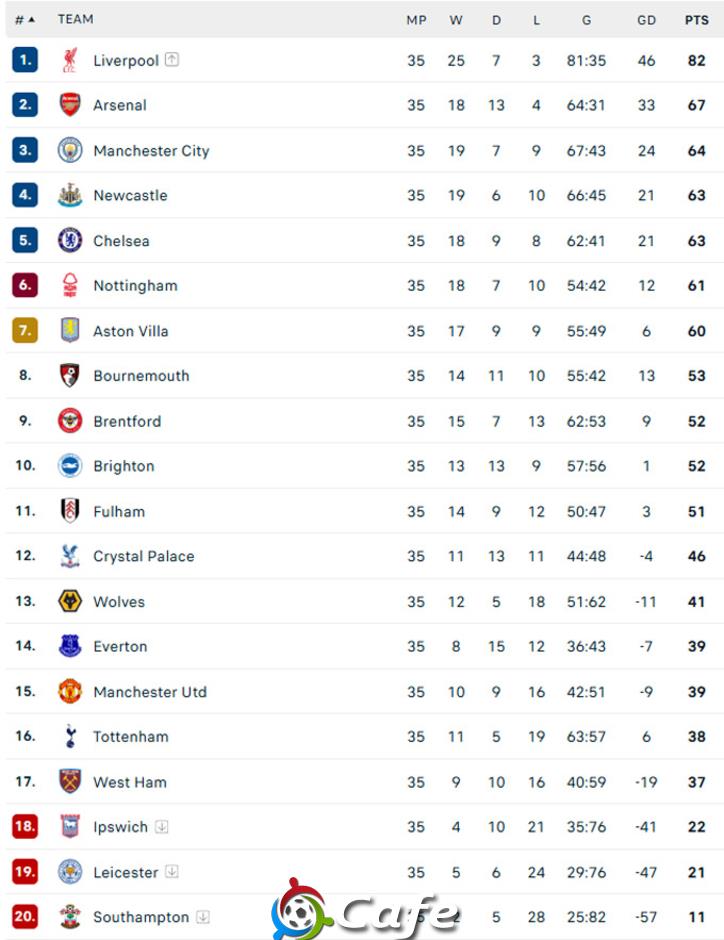
Task: Click the Manchester City crest icon
Action: click(70, 150)
